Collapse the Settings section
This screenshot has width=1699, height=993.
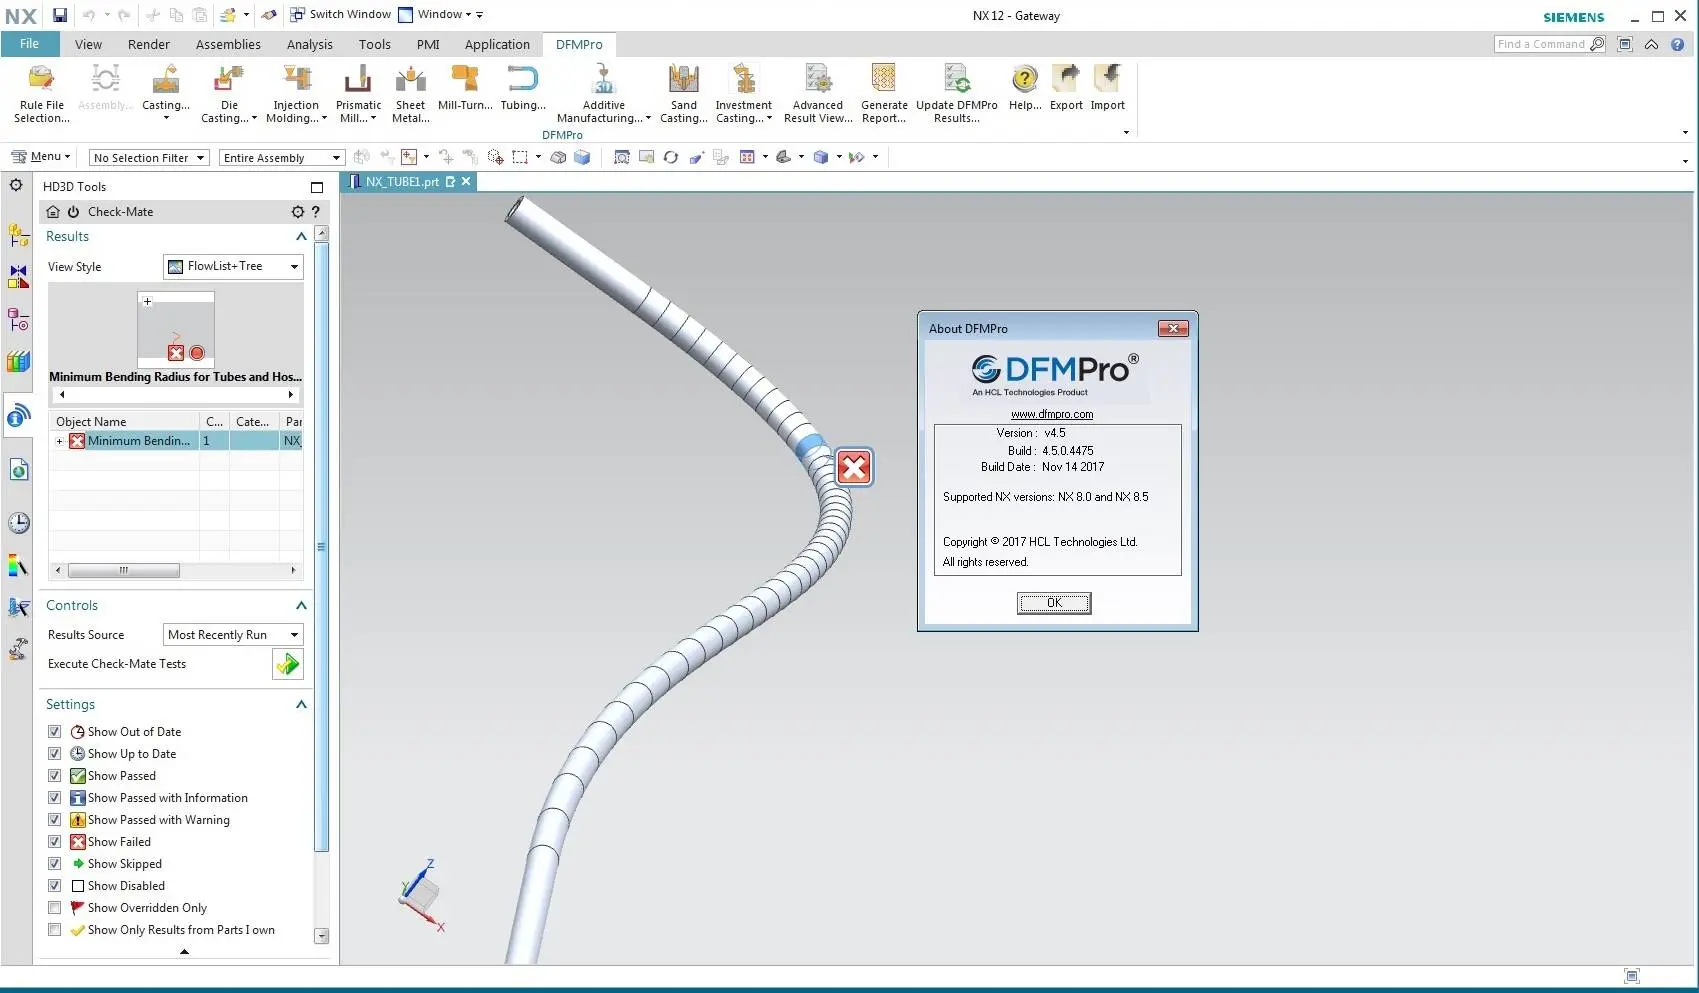pos(301,705)
